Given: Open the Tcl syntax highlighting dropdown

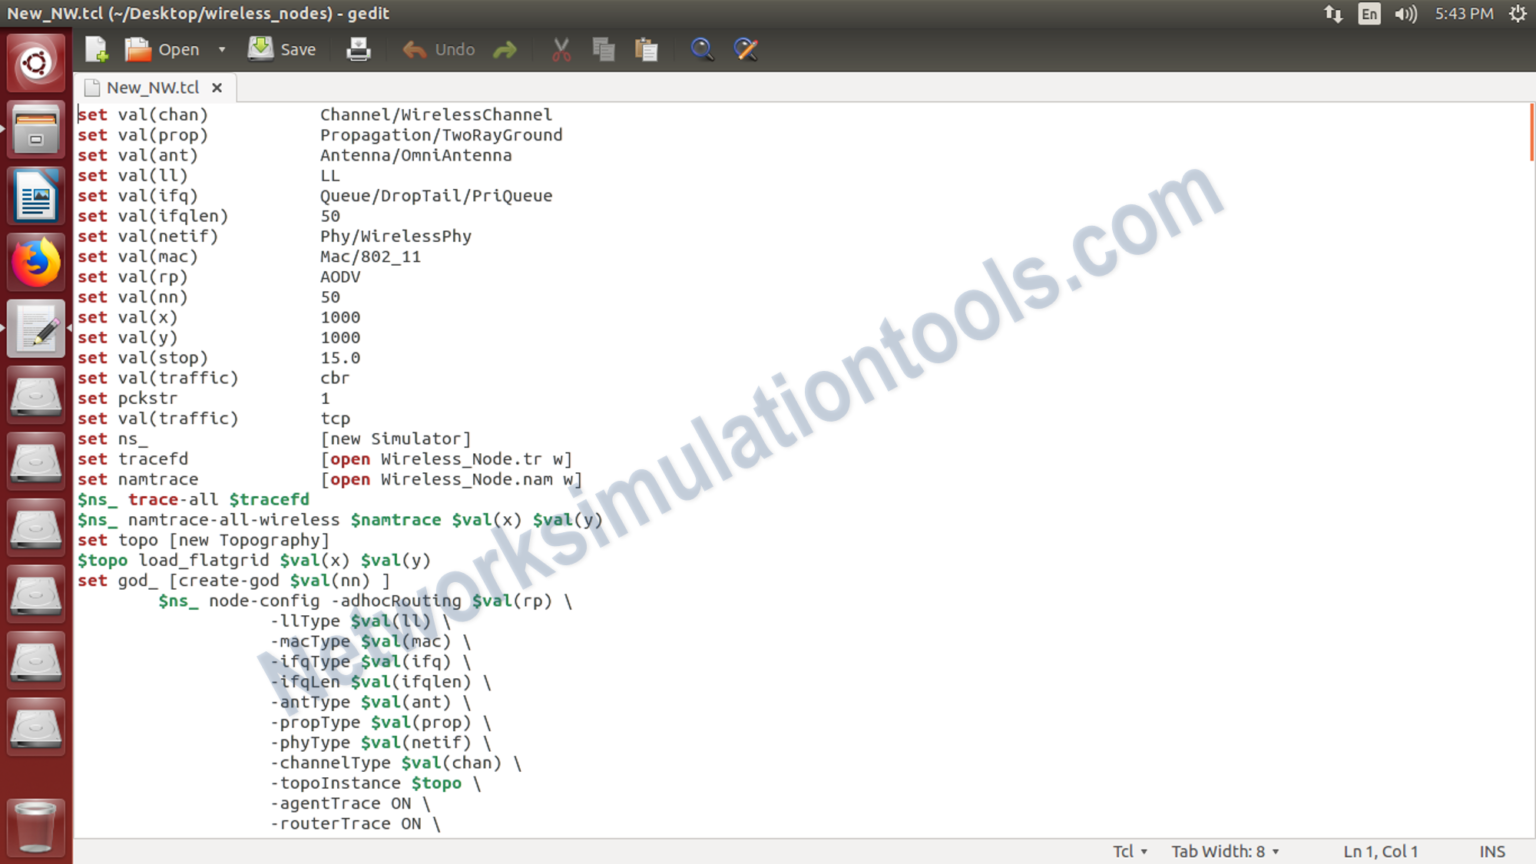Looking at the screenshot, I should click(x=1128, y=851).
